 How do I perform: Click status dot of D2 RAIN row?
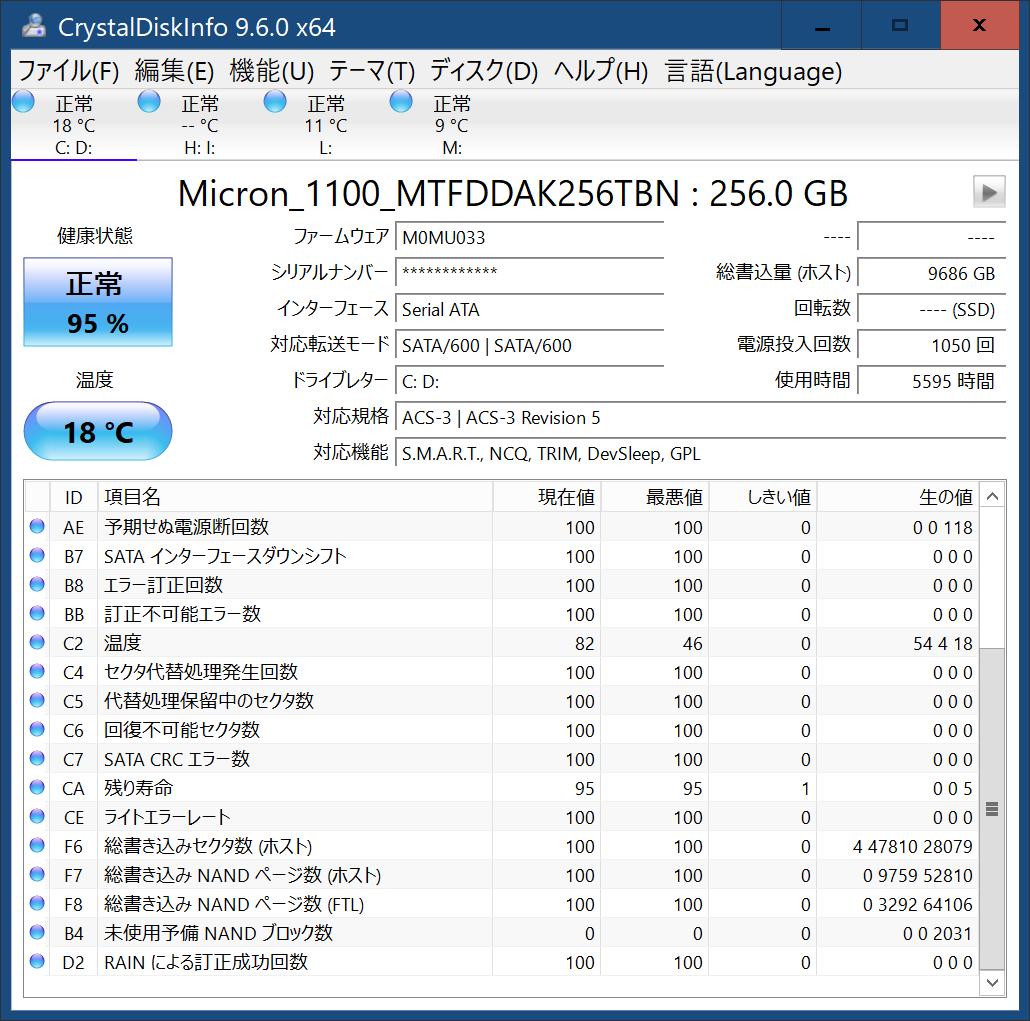37,961
